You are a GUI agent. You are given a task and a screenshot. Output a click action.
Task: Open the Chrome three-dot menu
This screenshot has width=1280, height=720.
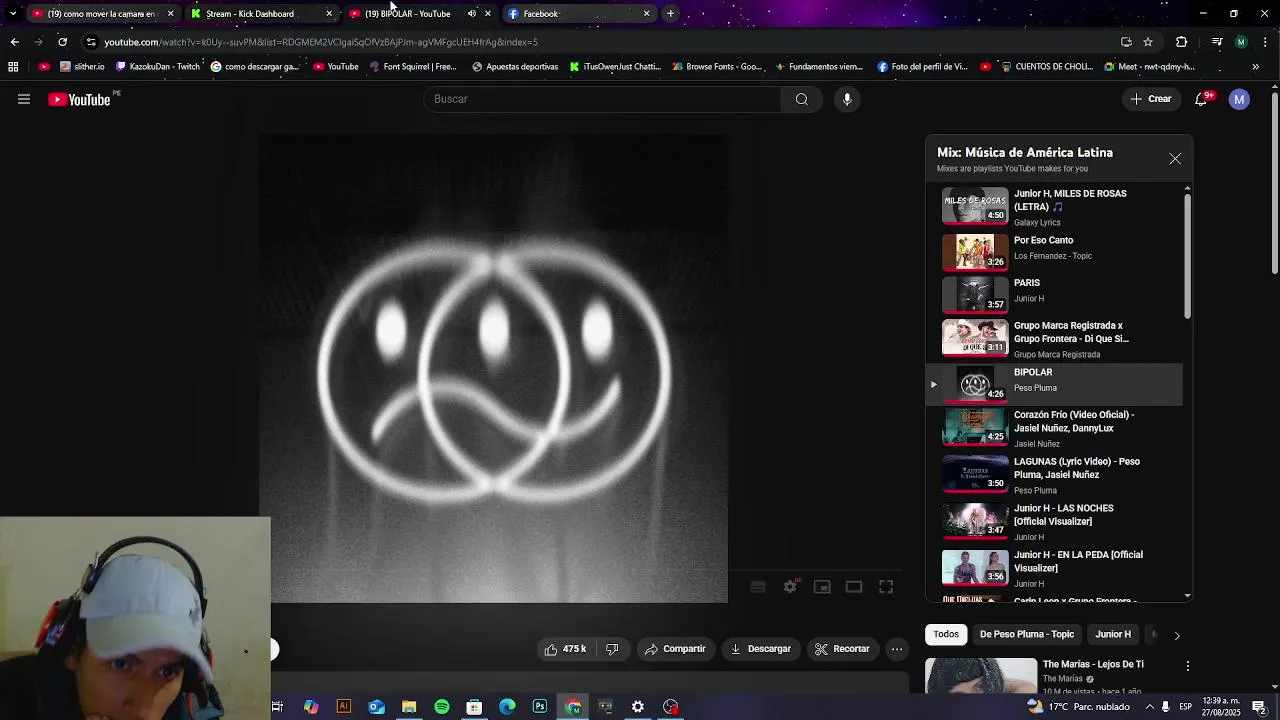click(1265, 42)
